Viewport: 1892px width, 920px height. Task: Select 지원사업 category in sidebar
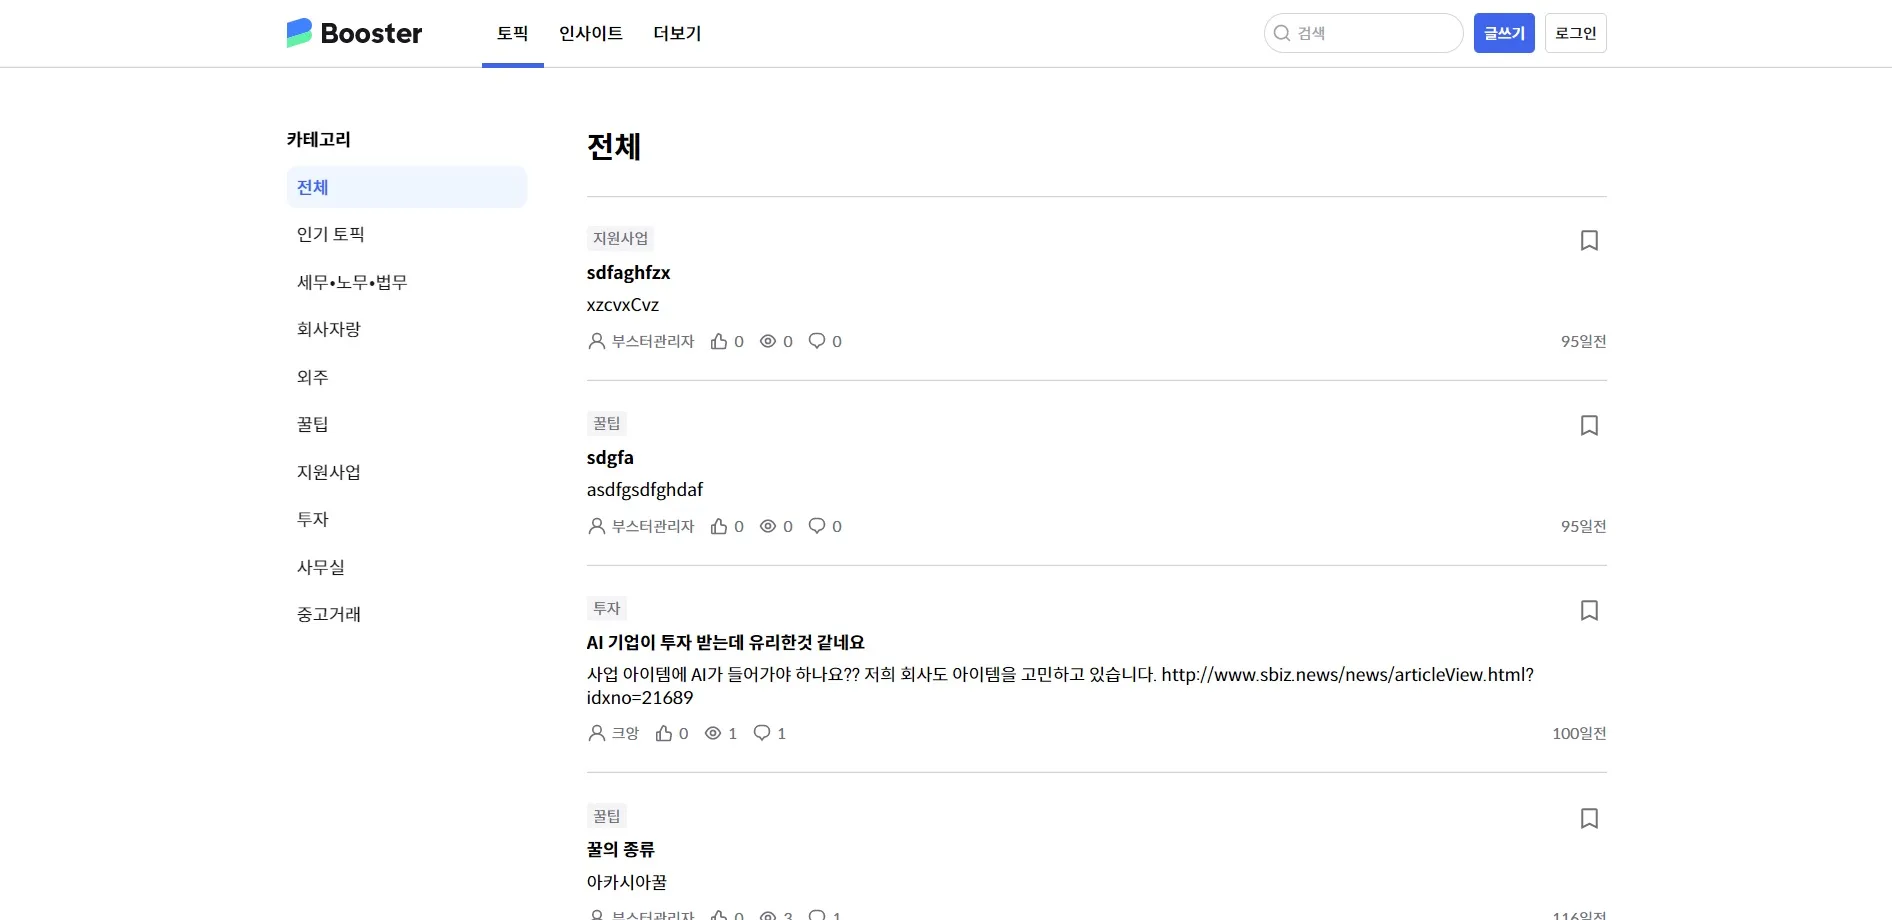407,472
